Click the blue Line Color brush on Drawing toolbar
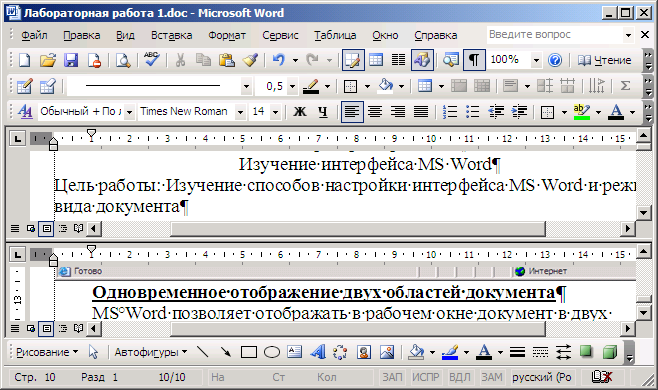This screenshot has height=390, width=658. coord(450,352)
